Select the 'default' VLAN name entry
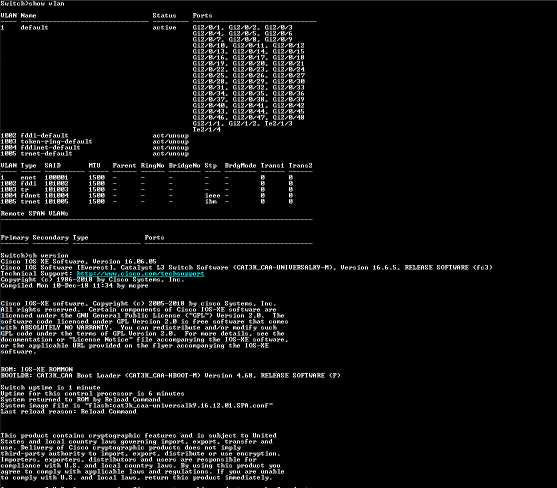 [x=34, y=27]
